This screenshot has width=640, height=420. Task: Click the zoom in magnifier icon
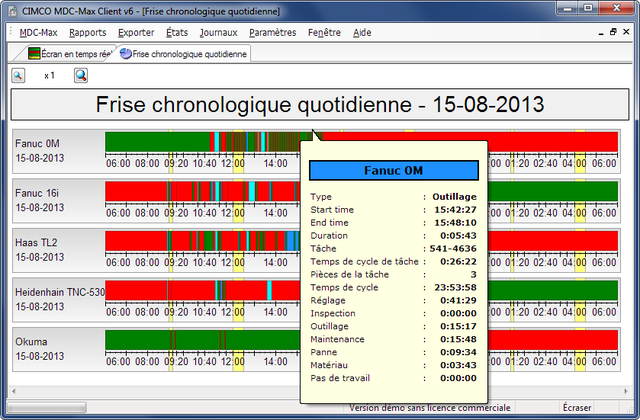click(x=81, y=76)
